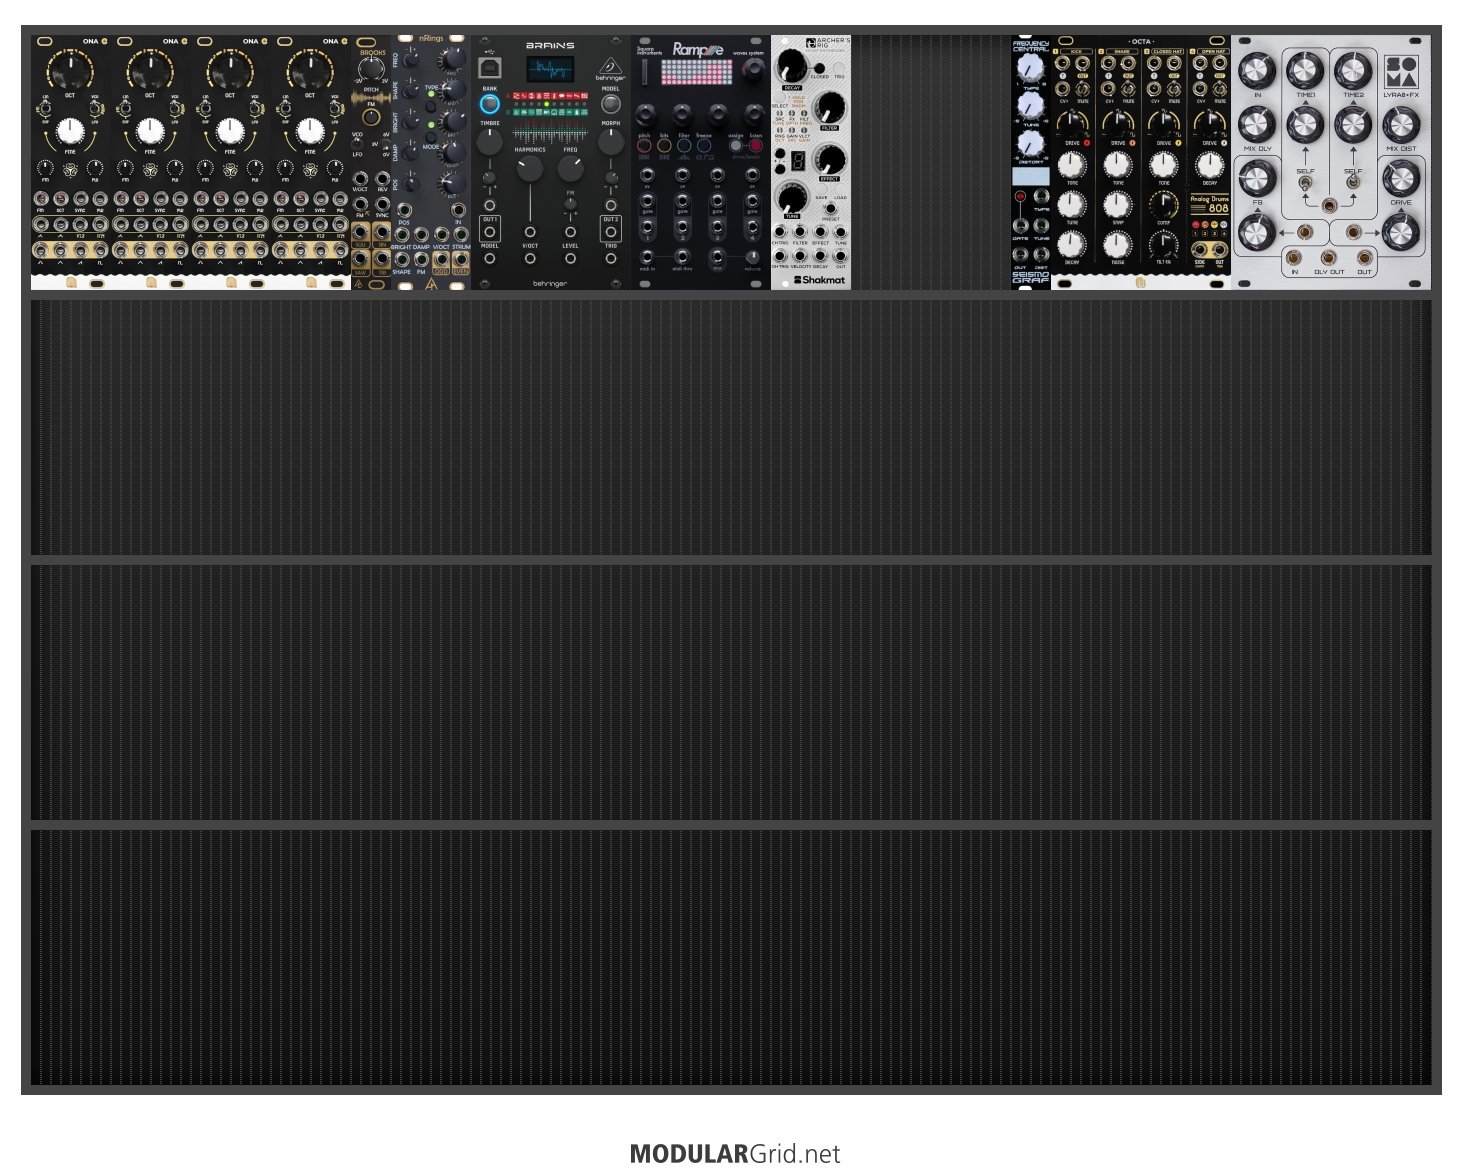Click the STRUM jack on nRings
The height and width of the screenshot is (1175, 1472).
pos(460,234)
